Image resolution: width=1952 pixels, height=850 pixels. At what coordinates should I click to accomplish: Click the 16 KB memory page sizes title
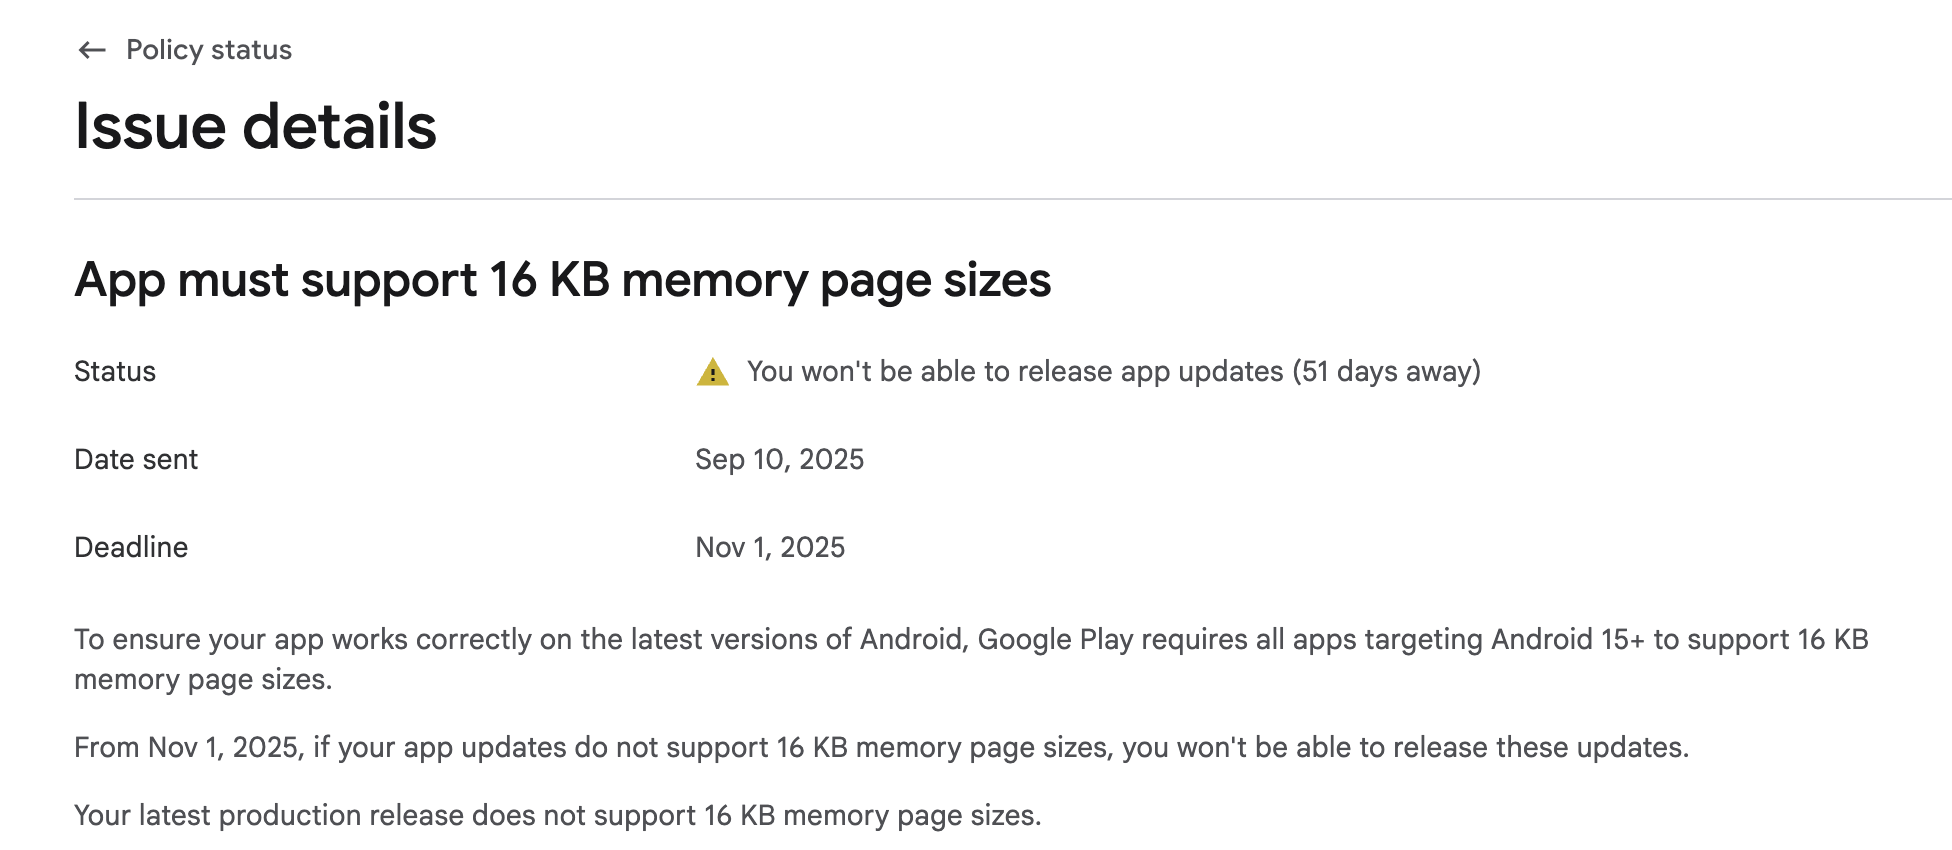point(562,280)
